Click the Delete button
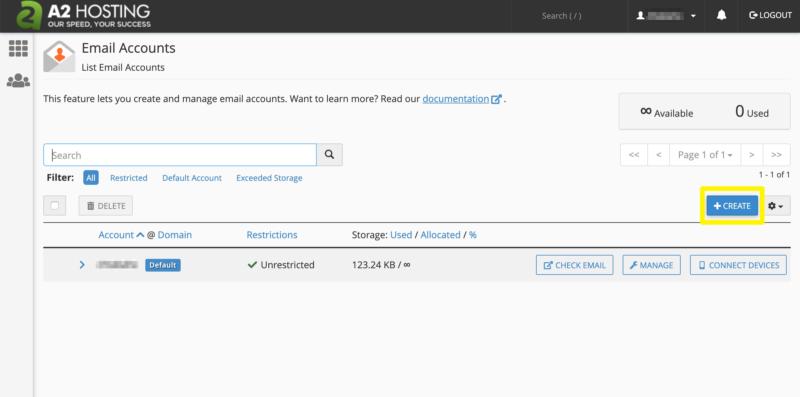The height and width of the screenshot is (397, 800). (106, 206)
